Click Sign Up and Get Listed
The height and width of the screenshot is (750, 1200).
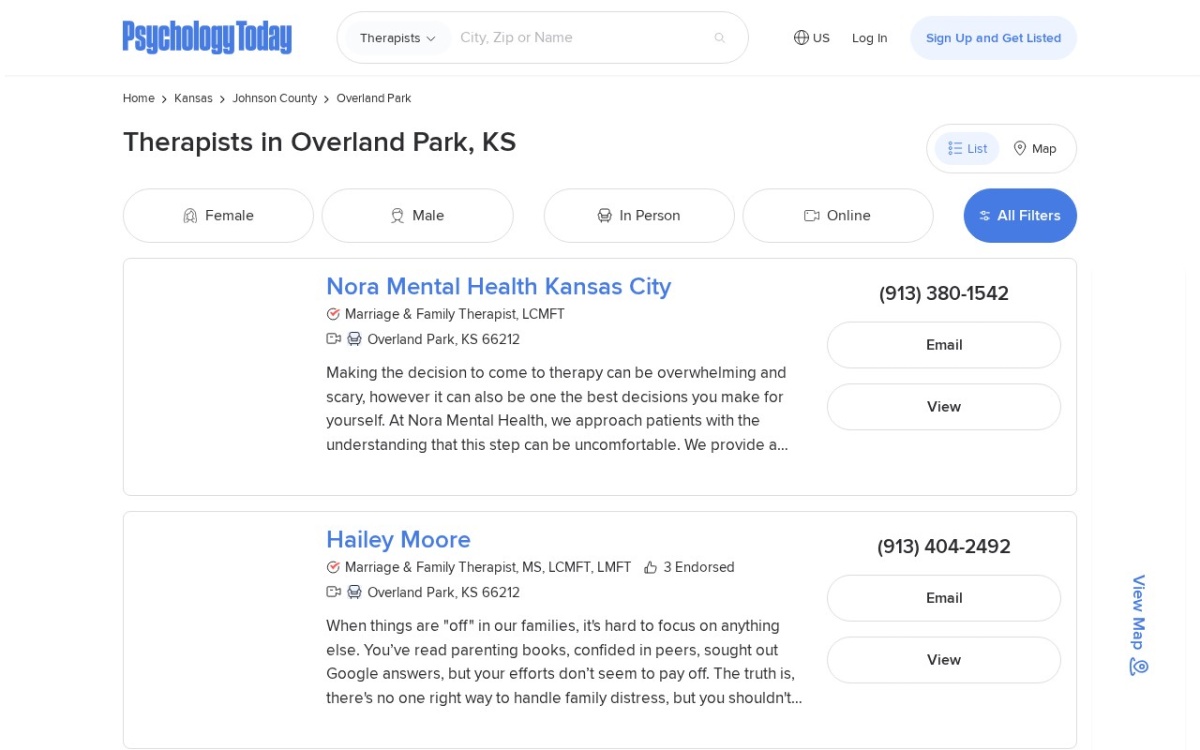993,38
